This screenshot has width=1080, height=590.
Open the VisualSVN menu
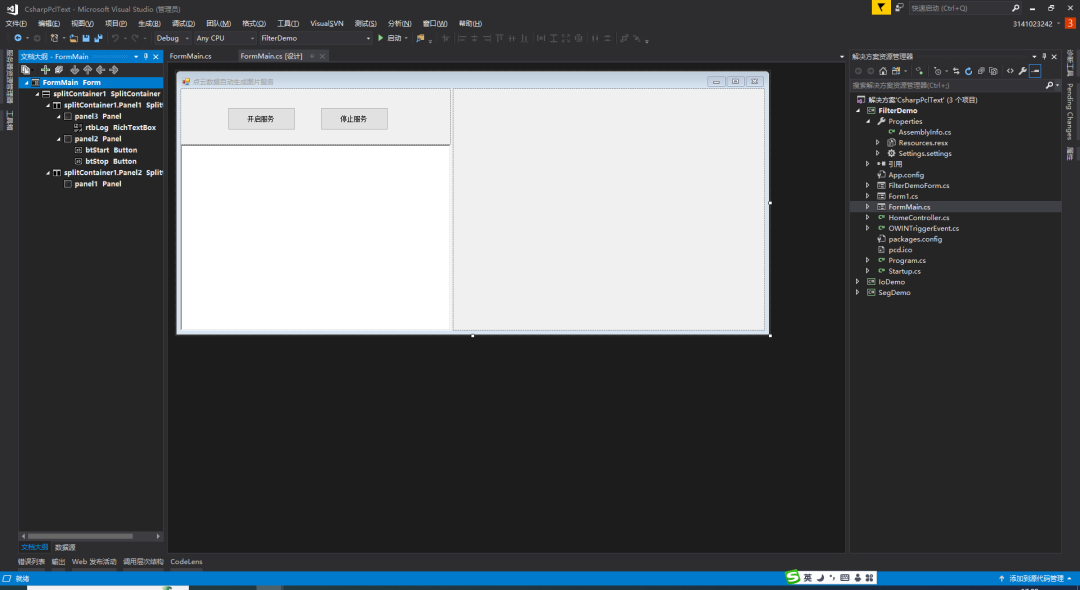(x=327, y=23)
